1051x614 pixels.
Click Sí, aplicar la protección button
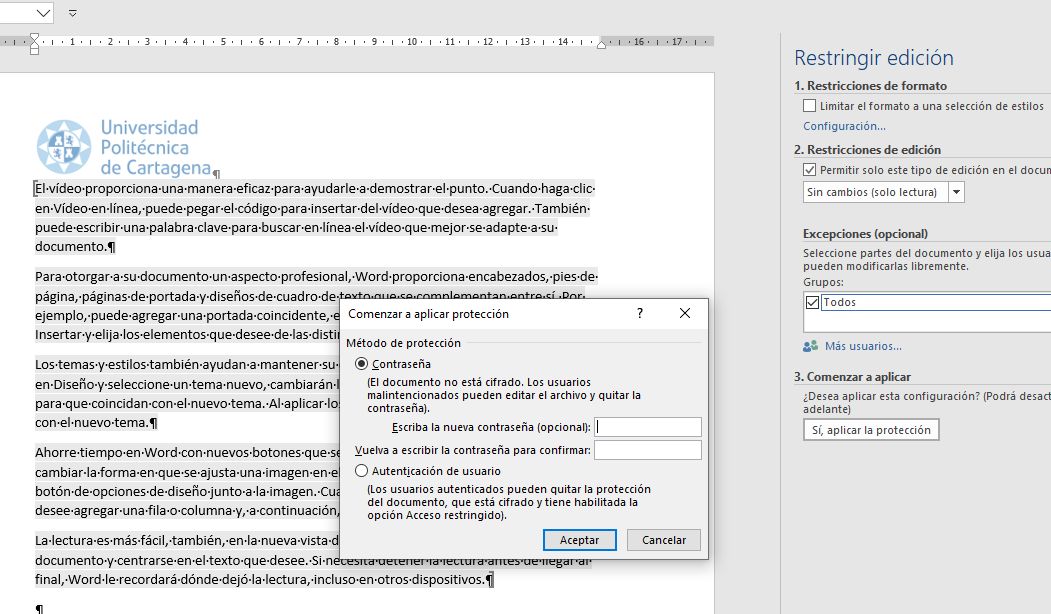point(871,430)
